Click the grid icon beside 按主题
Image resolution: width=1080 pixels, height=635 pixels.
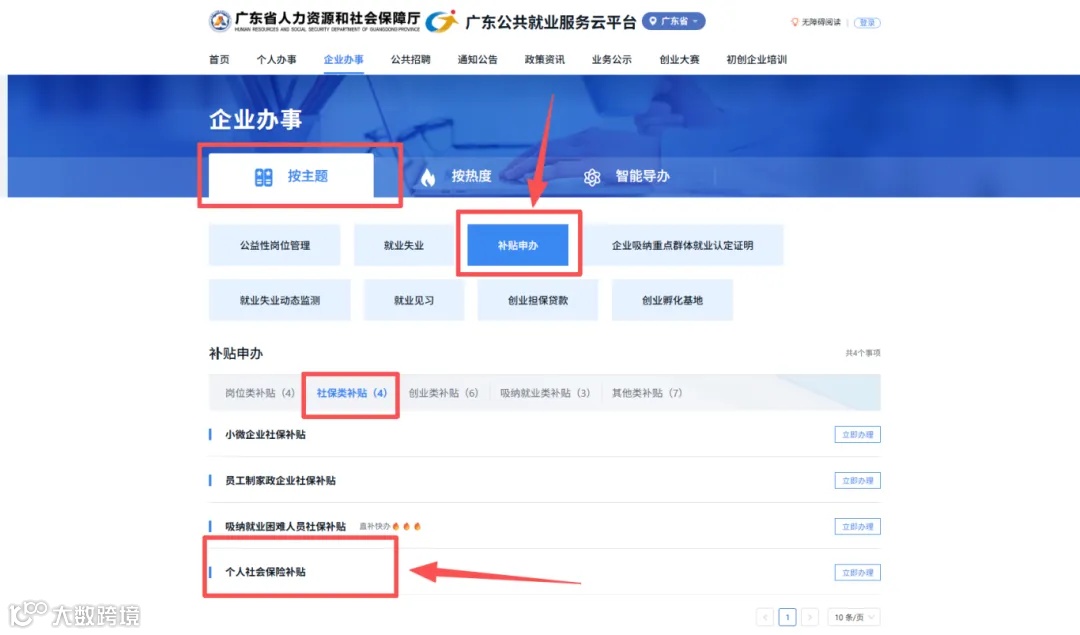click(263, 177)
